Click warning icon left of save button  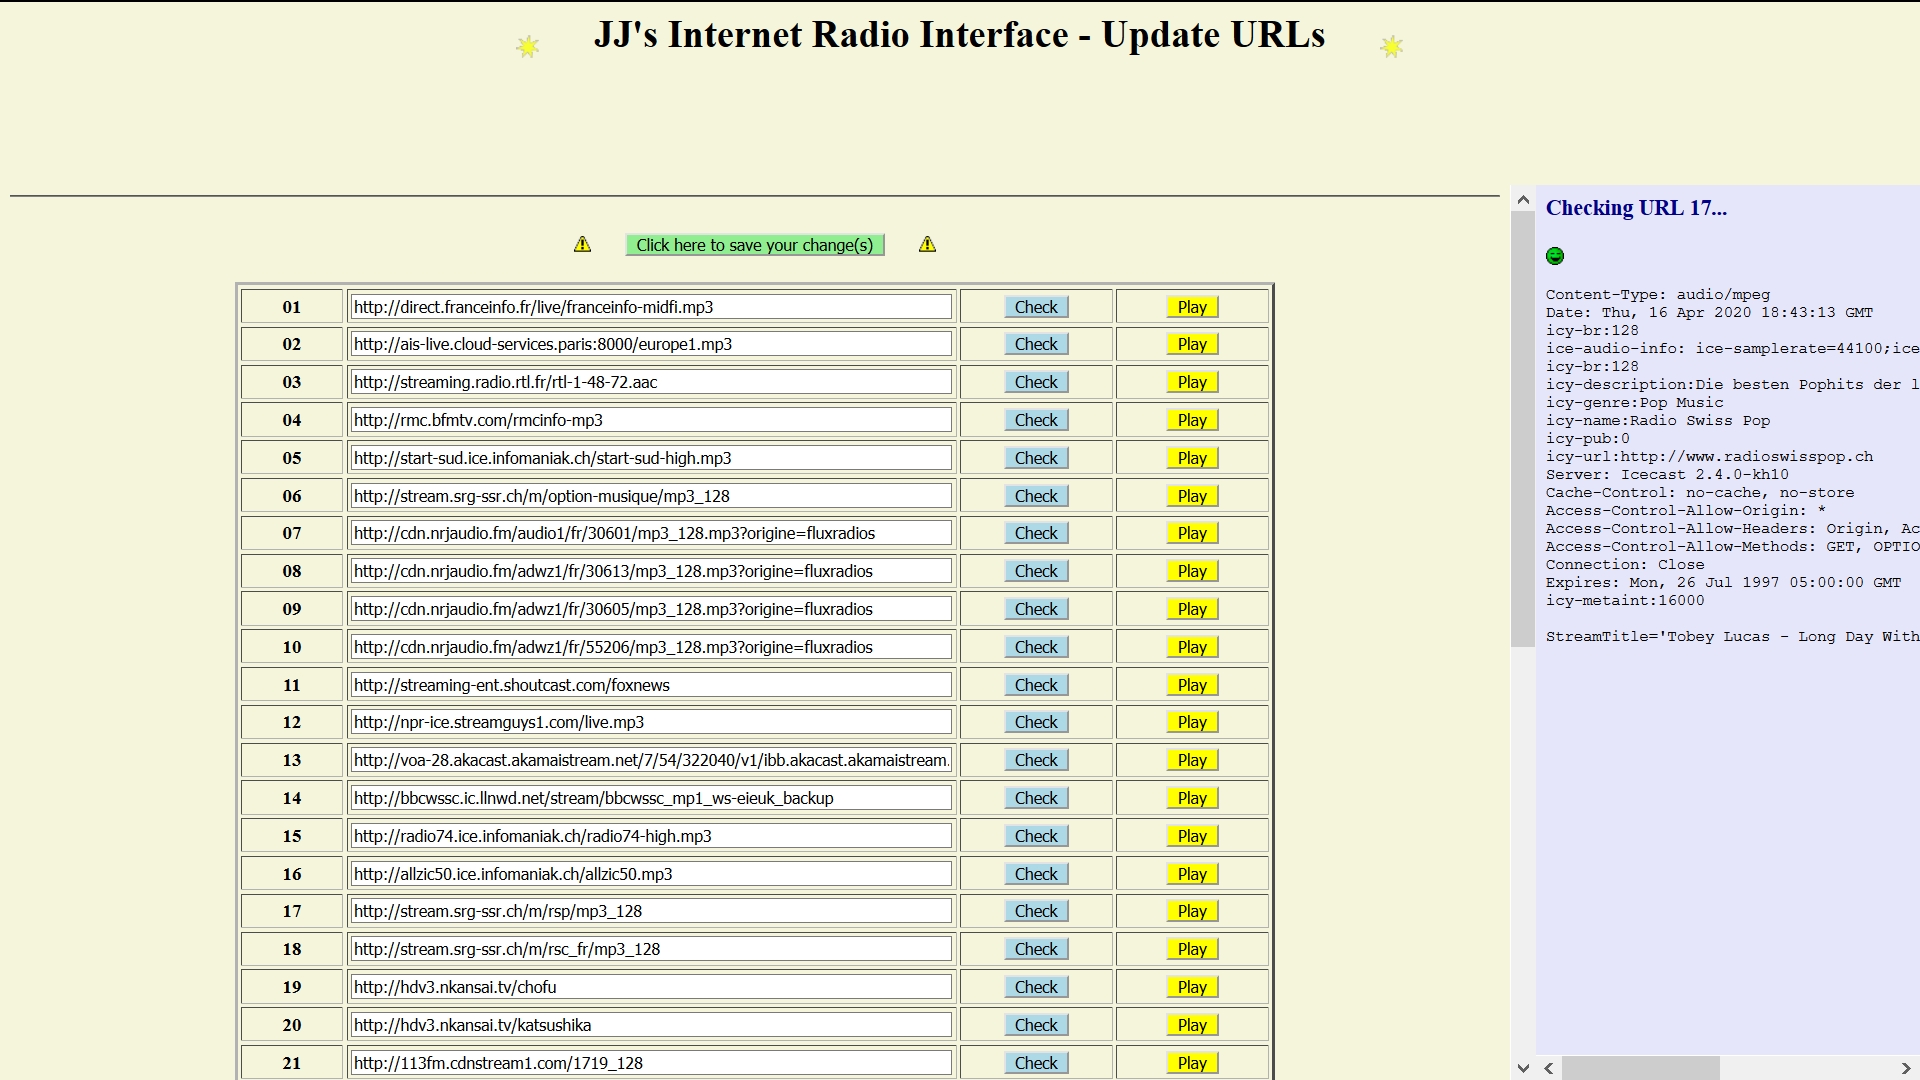583,245
